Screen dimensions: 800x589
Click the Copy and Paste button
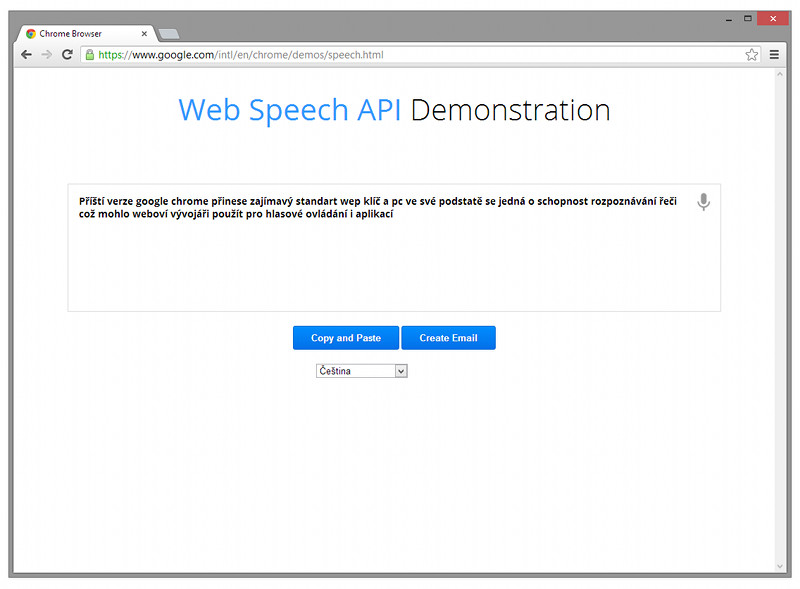pyautogui.click(x=346, y=338)
